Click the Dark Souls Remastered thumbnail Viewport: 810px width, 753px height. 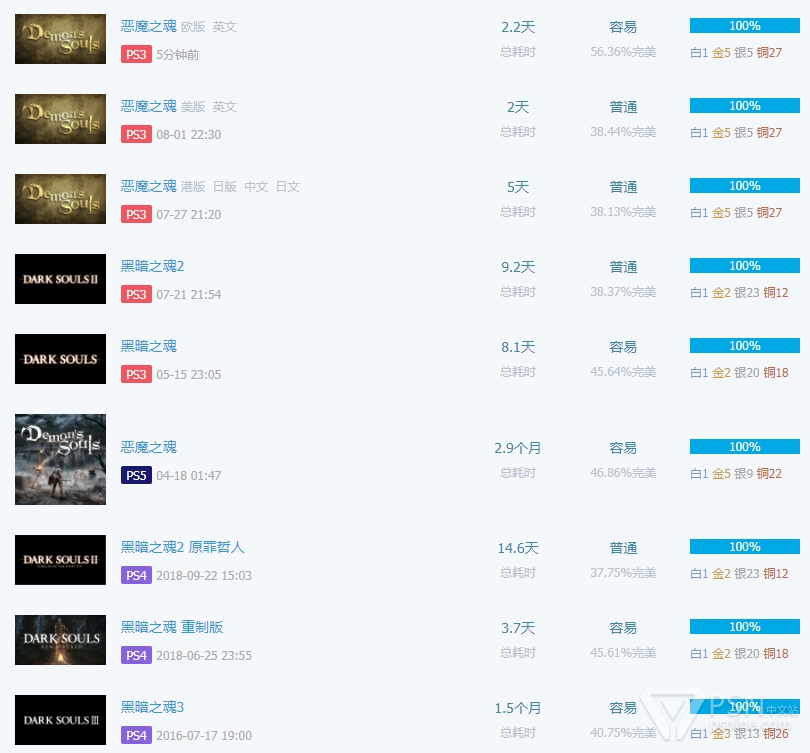point(60,640)
